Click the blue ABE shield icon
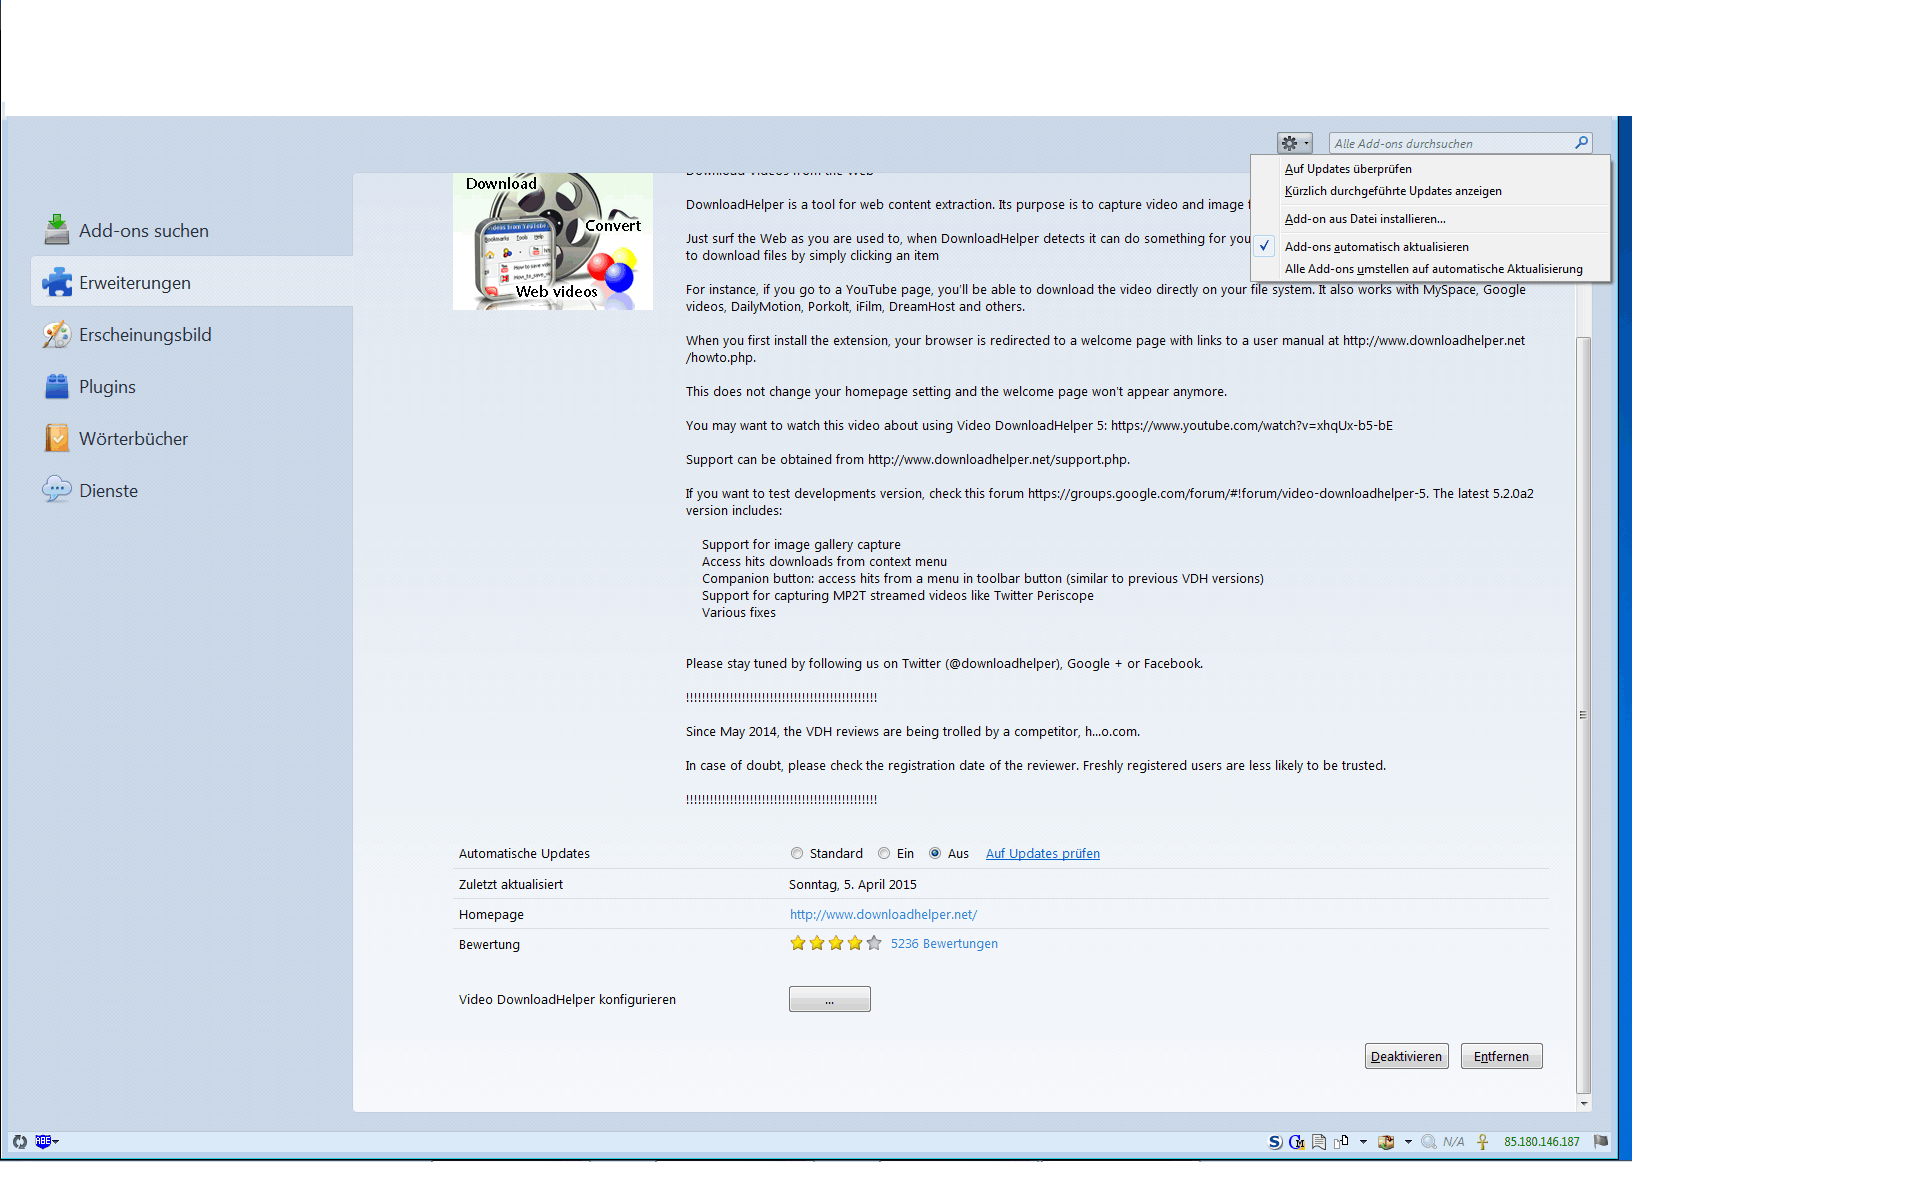The height and width of the screenshot is (1200, 1920). [42, 1141]
